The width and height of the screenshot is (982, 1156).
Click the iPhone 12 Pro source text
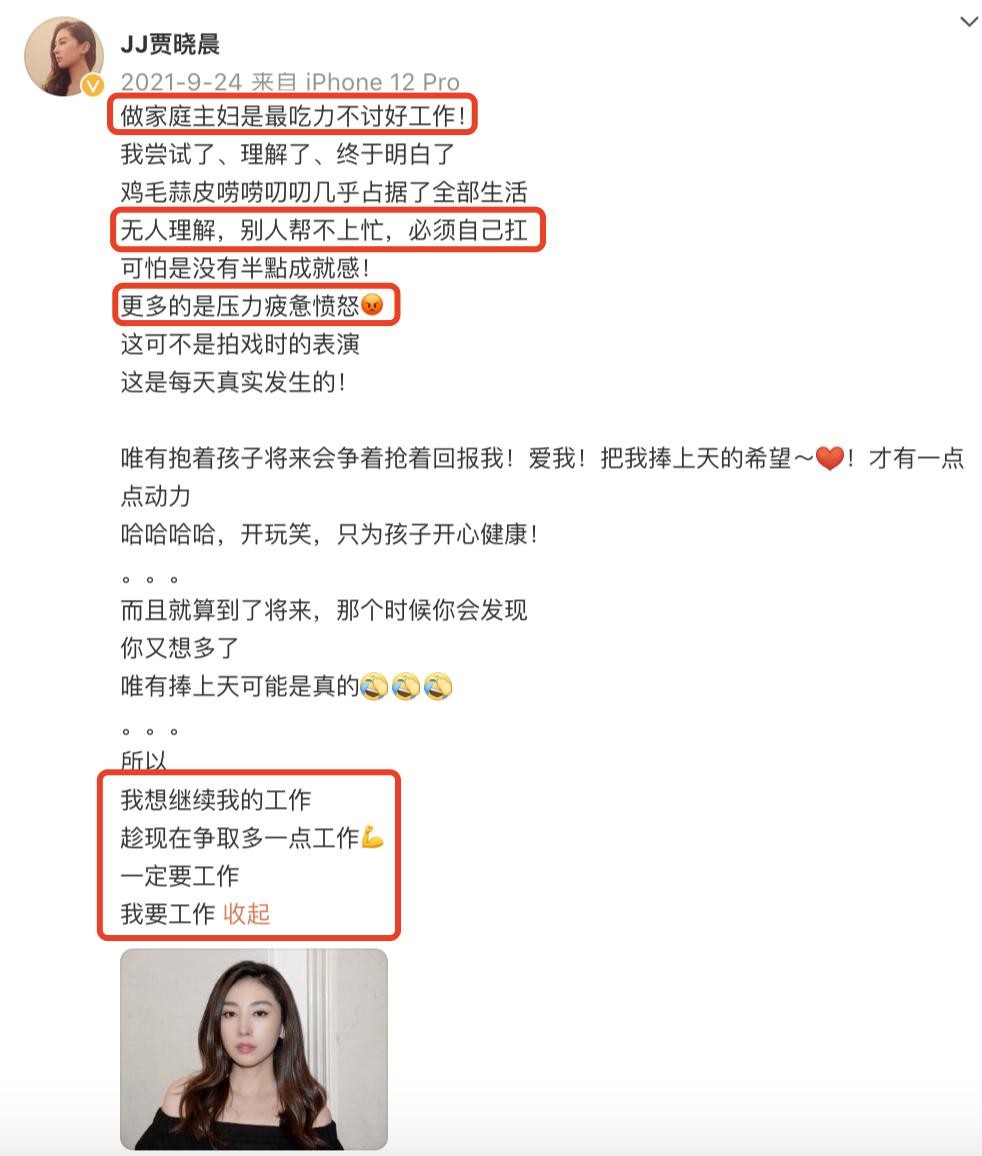(x=383, y=81)
